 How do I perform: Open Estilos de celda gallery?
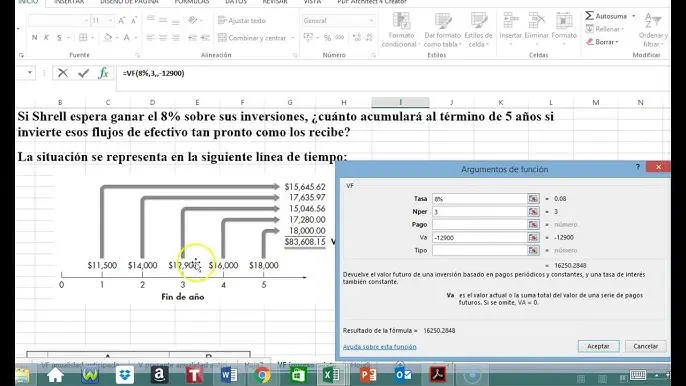tap(478, 30)
